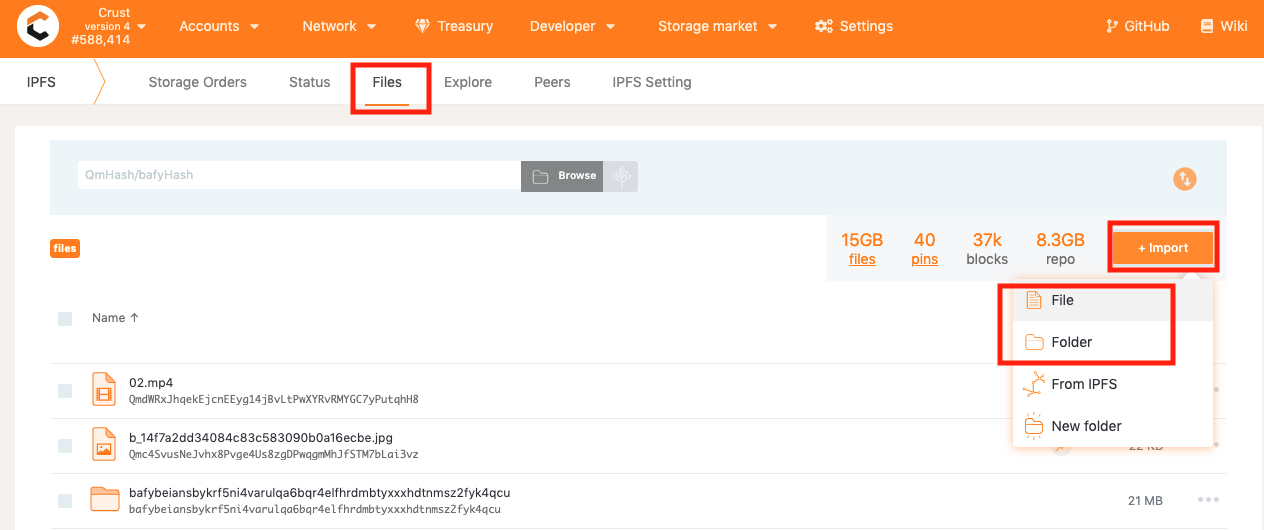Image resolution: width=1264 pixels, height=530 pixels.
Task: Choose New folder in Import menu
Action: click(1113, 426)
